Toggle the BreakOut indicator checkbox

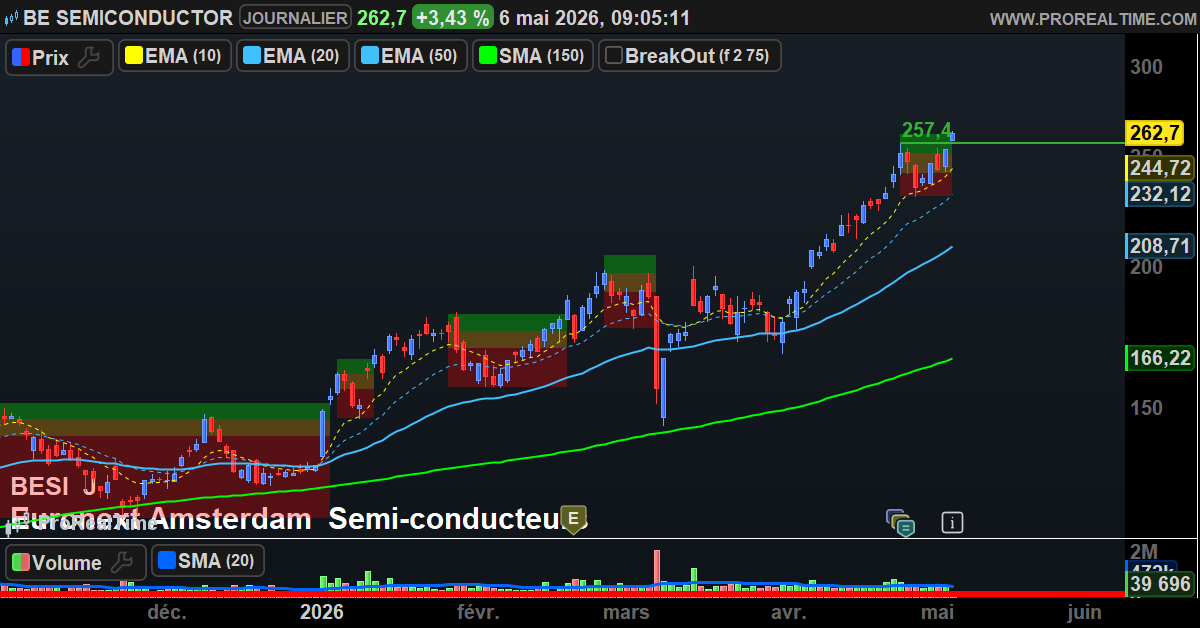[x=614, y=56]
